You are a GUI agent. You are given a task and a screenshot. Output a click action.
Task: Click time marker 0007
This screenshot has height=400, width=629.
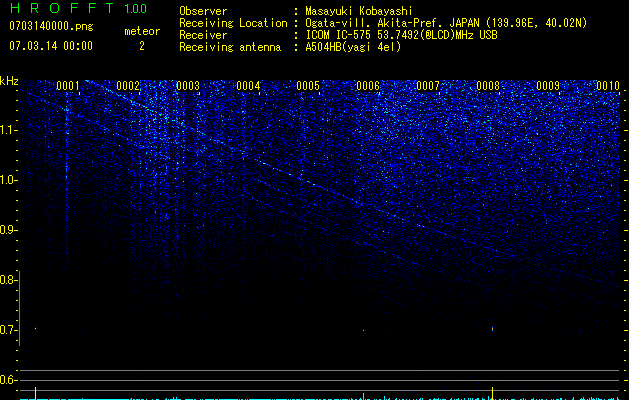[428, 85]
